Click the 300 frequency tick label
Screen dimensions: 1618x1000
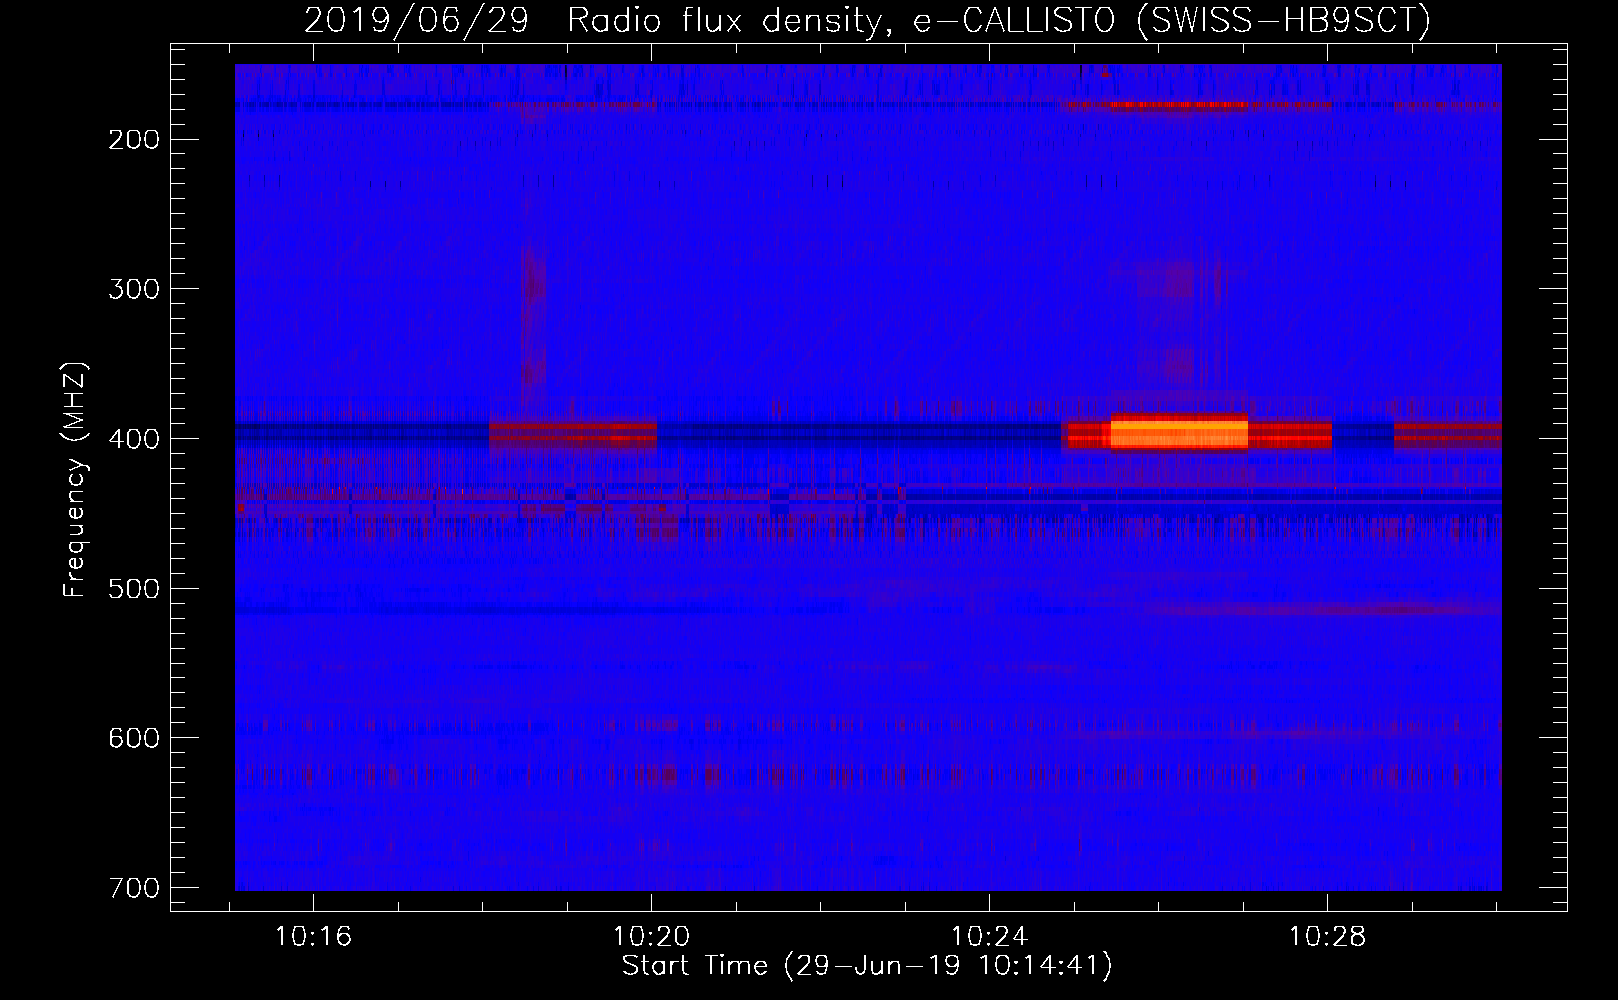133,289
